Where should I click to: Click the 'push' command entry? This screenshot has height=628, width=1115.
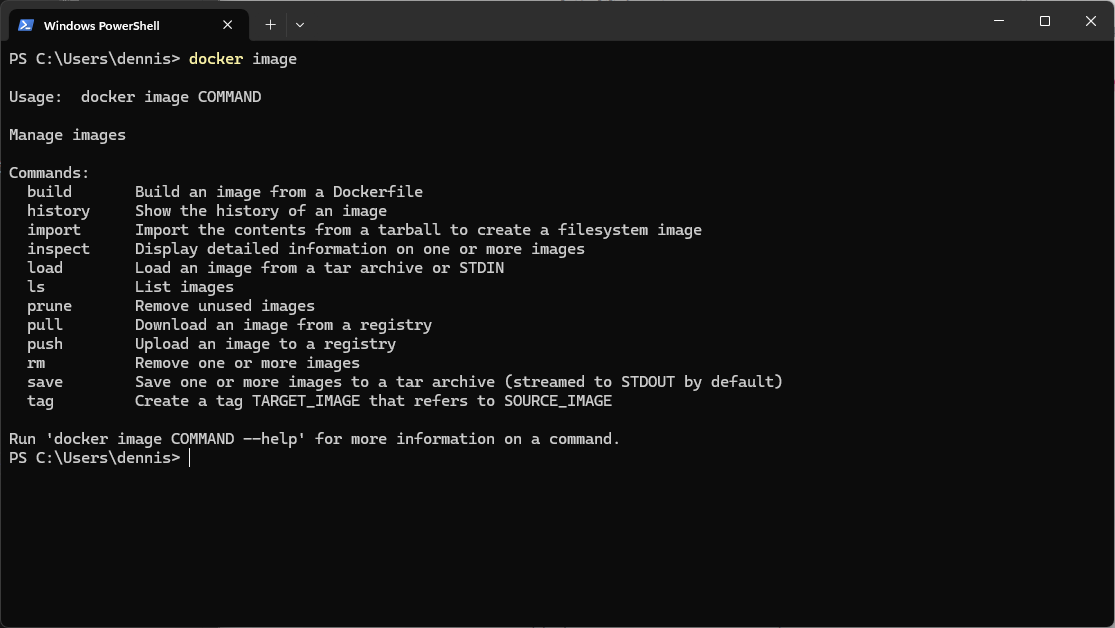point(44,343)
